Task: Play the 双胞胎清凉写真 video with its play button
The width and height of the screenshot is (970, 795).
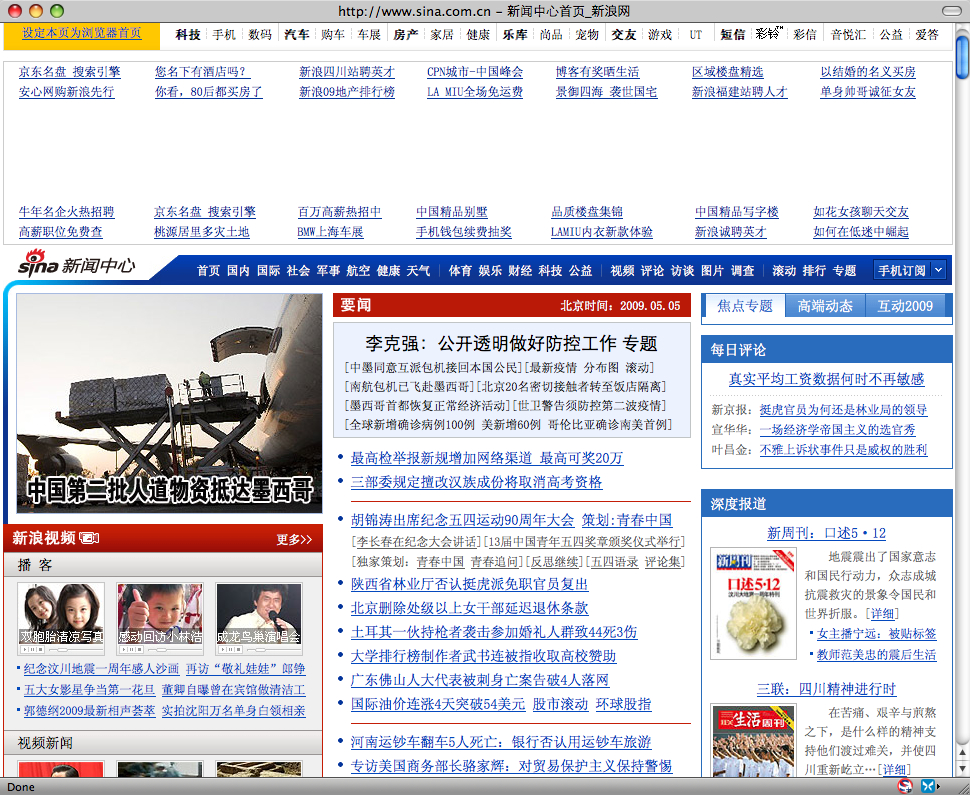Action: 25,650
